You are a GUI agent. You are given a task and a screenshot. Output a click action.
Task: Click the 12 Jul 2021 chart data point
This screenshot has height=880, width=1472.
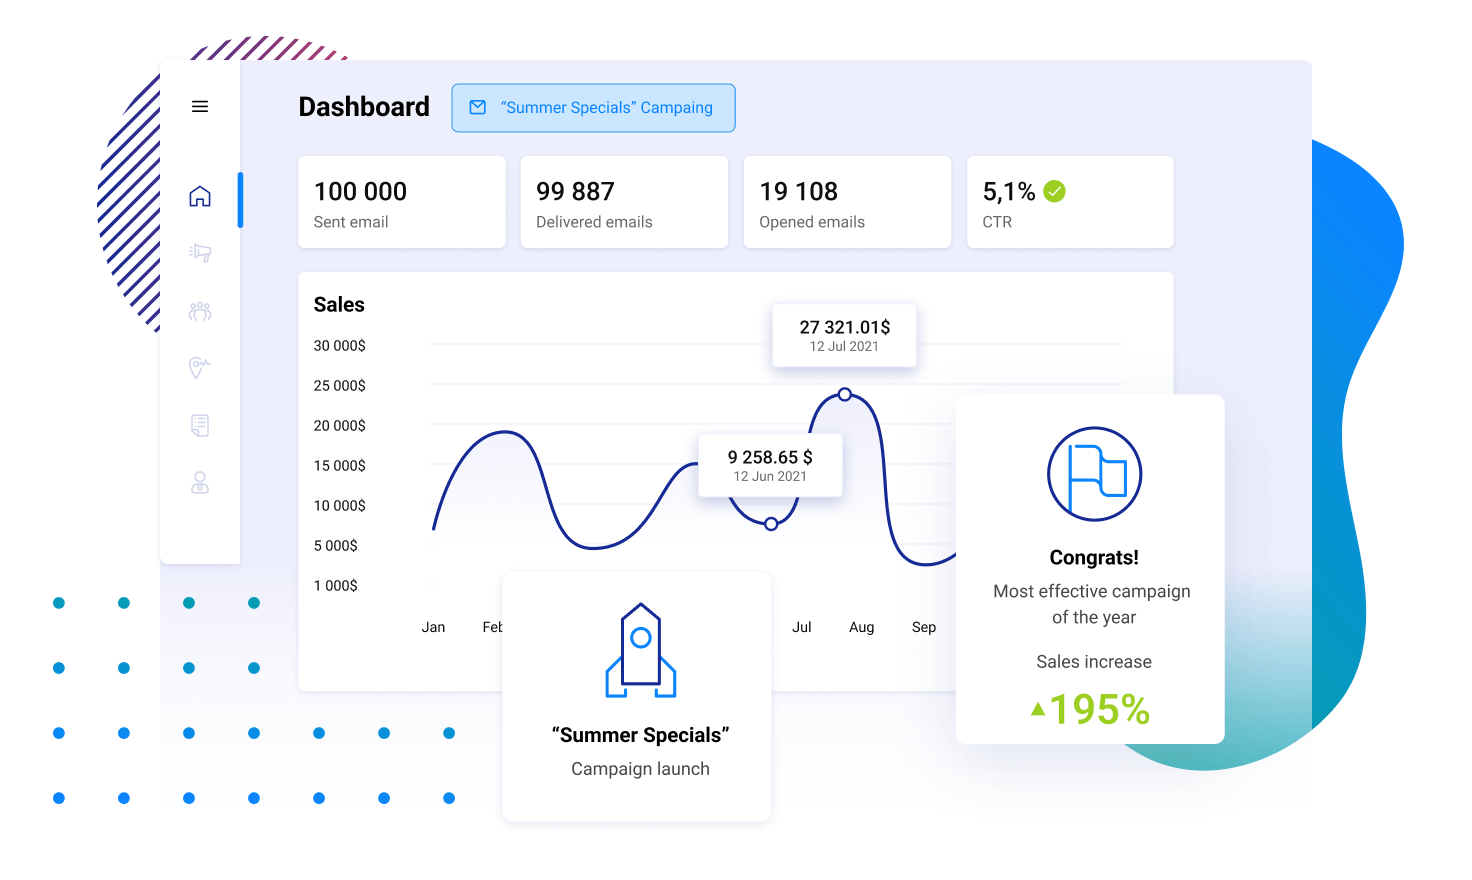(x=845, y=395)
